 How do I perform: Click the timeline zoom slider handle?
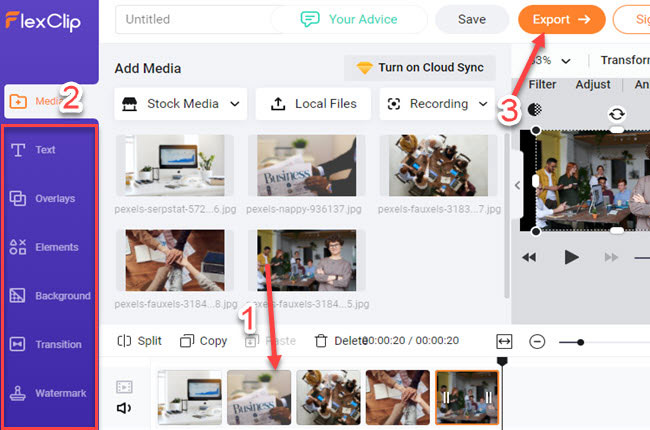[x=580, y=342]
